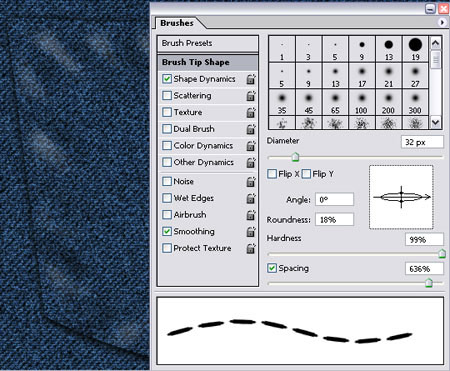Click the Diameter value field

(422, 142)
